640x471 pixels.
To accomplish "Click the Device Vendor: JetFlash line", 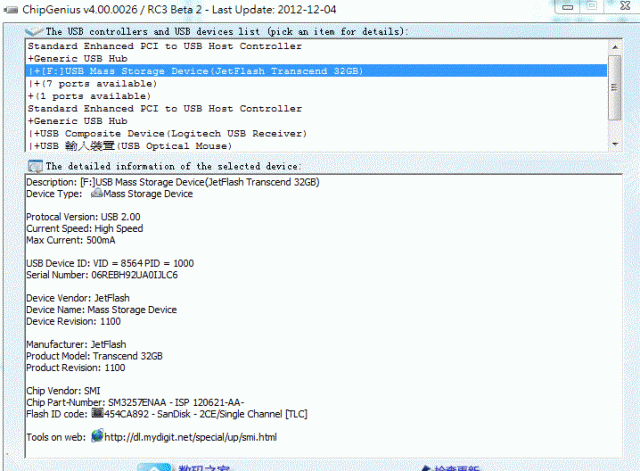I will coord(78,298).
